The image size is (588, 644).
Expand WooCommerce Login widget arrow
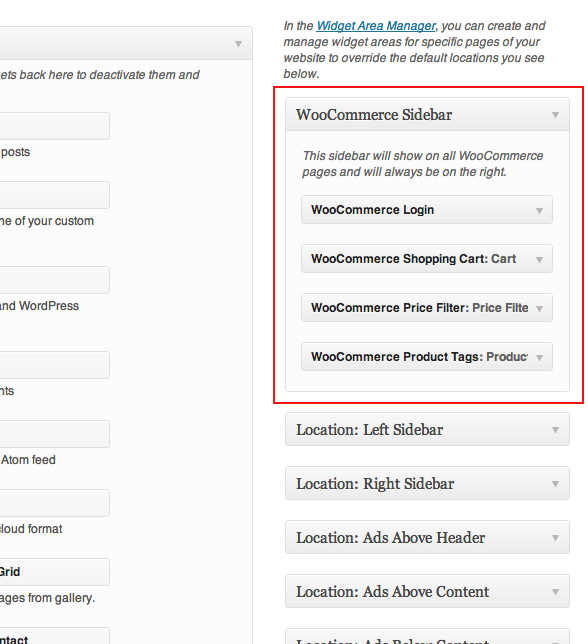pyautogui.click(x=539, y=211)
